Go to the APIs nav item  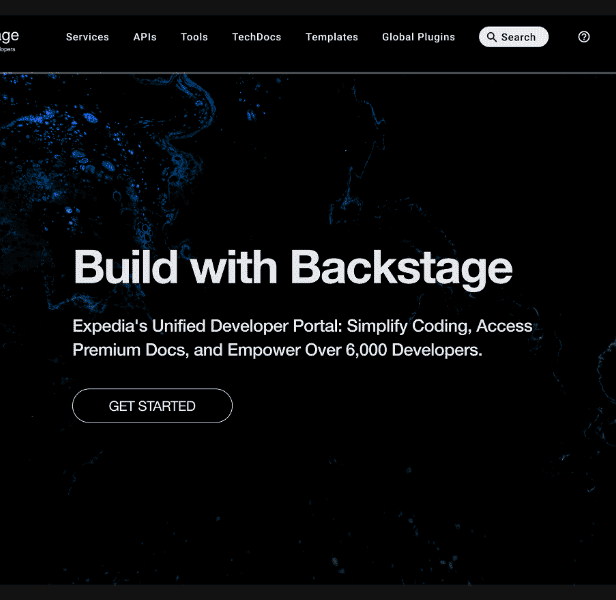click(x=145, y=37)
